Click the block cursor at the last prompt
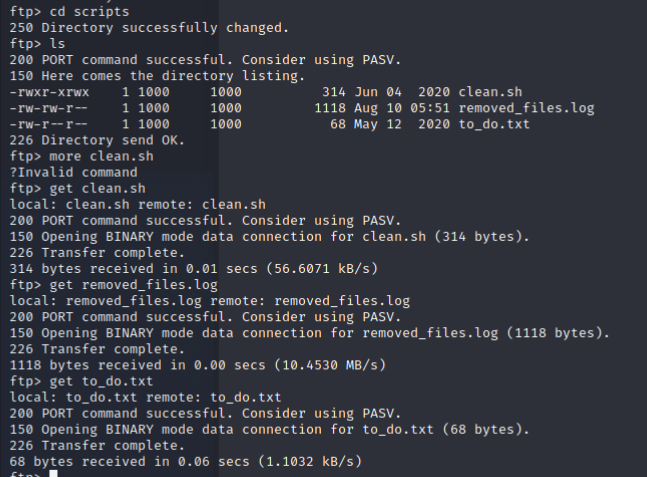The image size is (647, 477). (x=52, y=473)
